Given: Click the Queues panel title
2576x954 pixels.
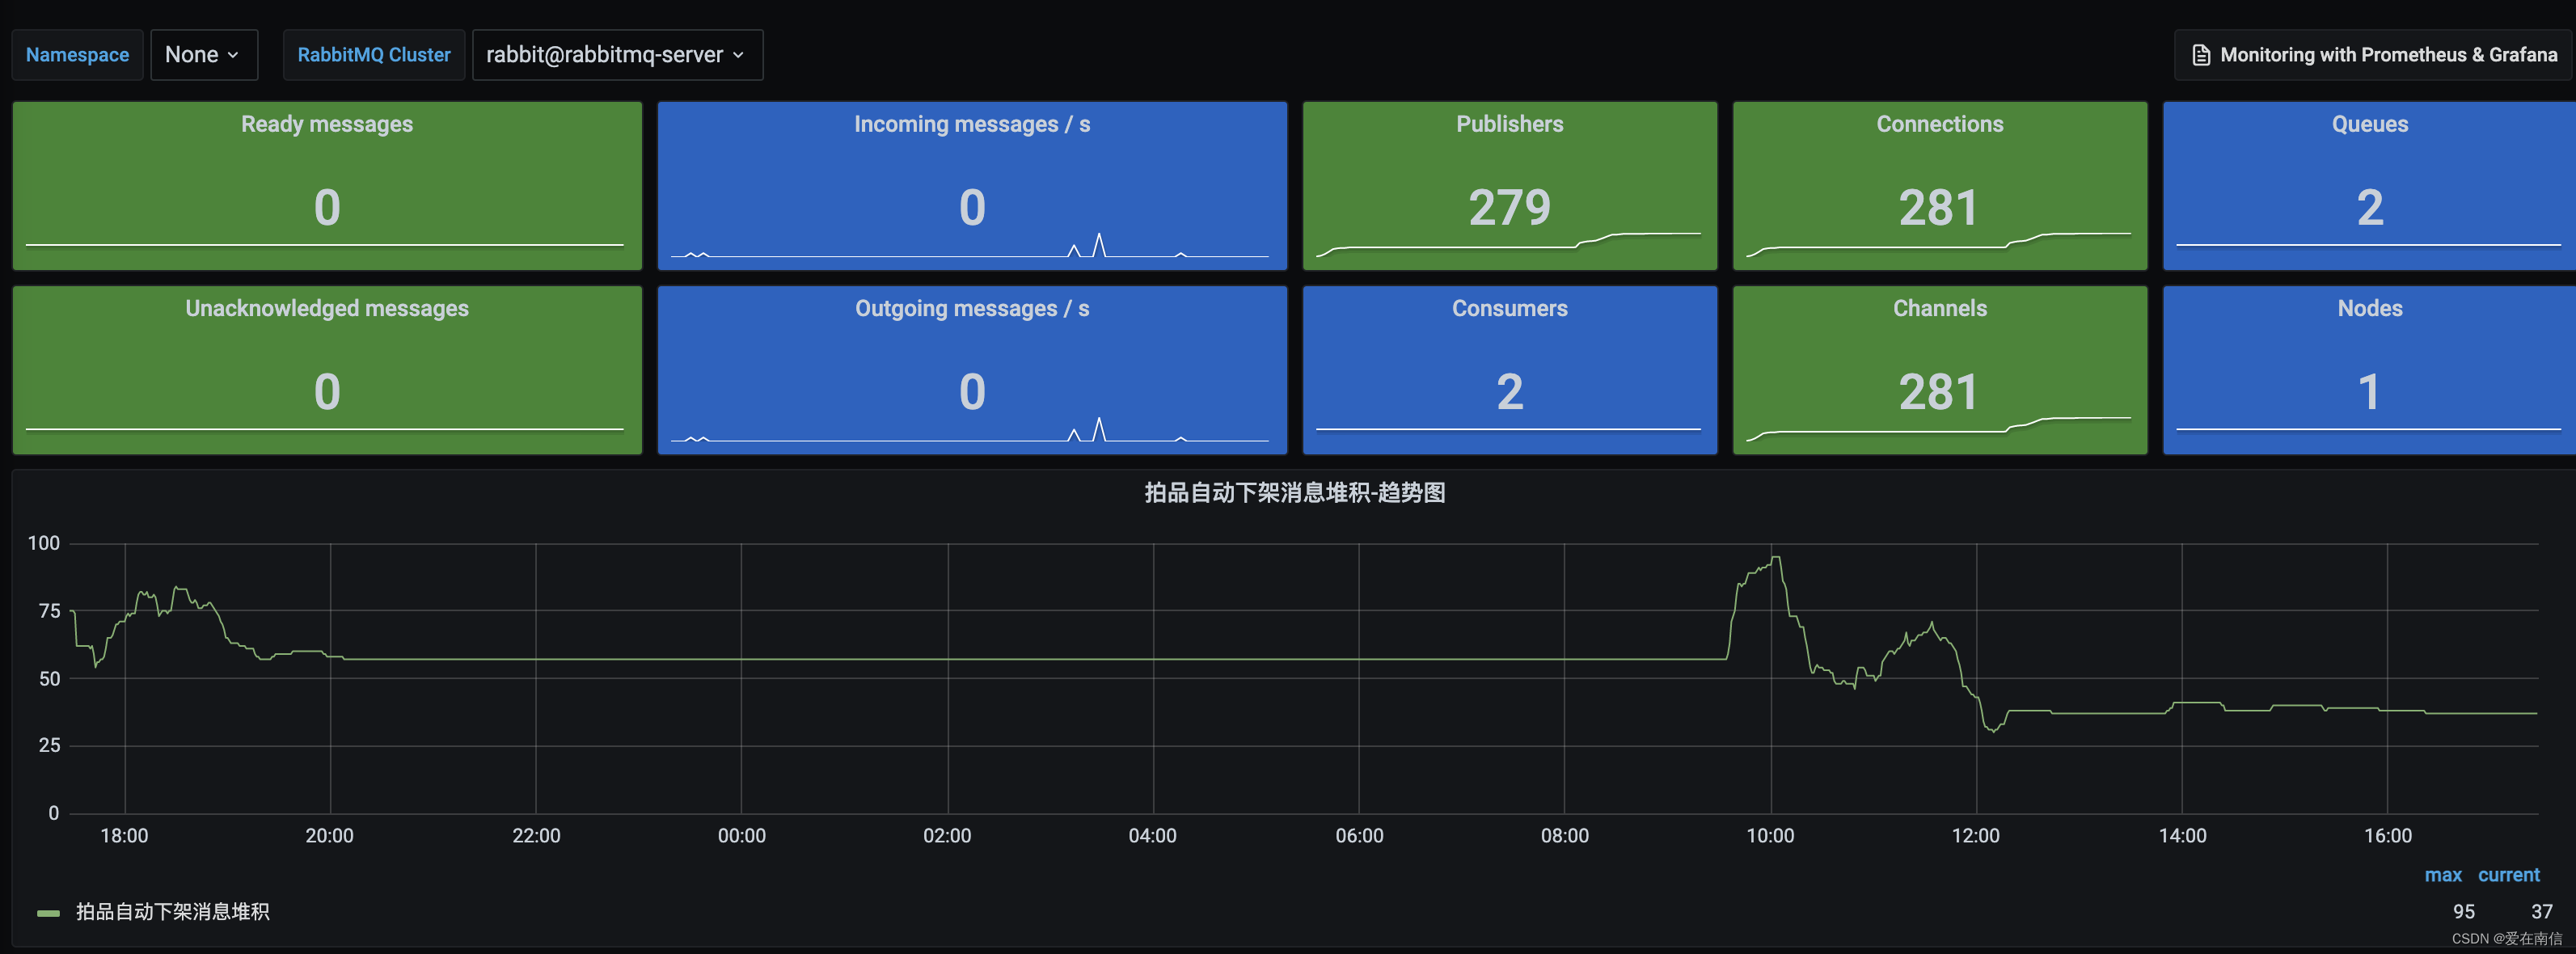Looking at the screenshot, I should click(x=2369, y=124).
